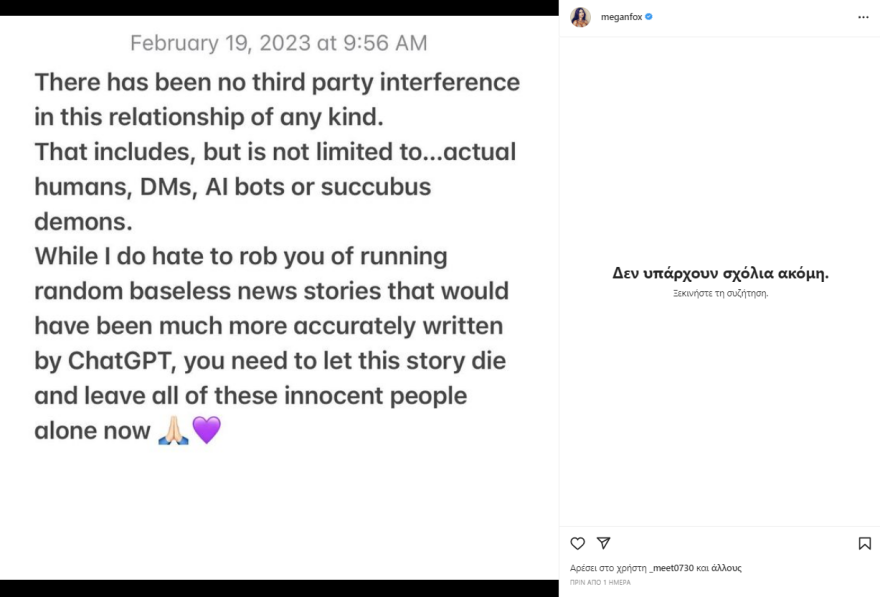Screen dimensions: 880x597
Task: Click the blue verified badge
Action: pos(649,17)
